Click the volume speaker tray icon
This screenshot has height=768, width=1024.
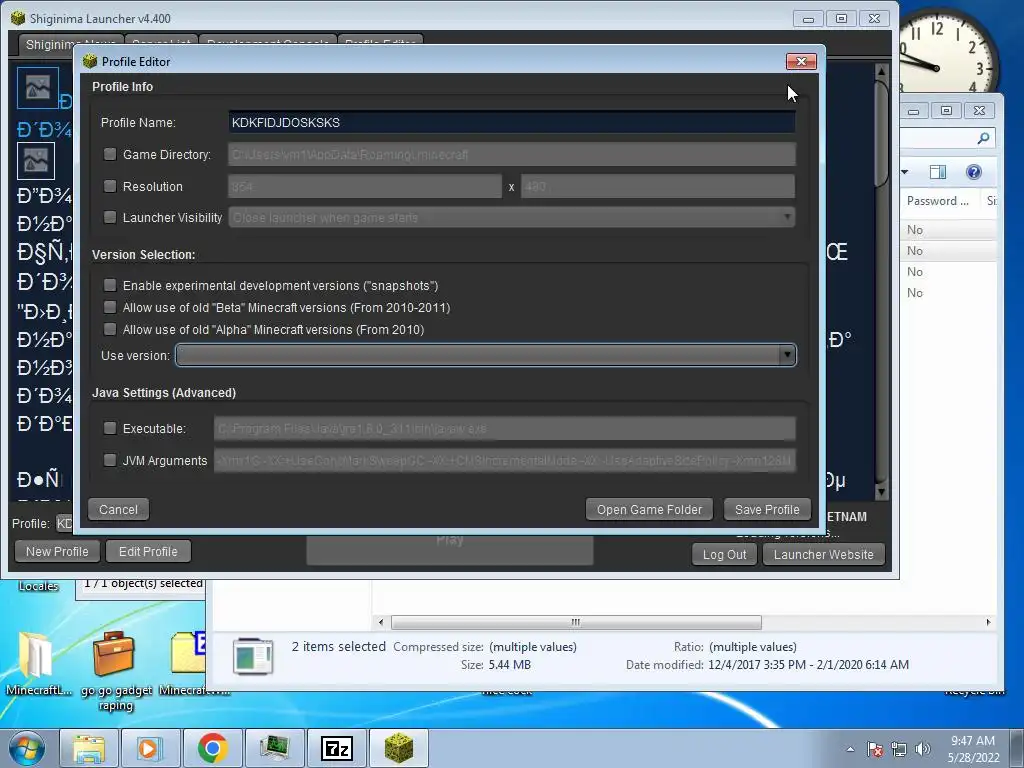pos(922,749)
